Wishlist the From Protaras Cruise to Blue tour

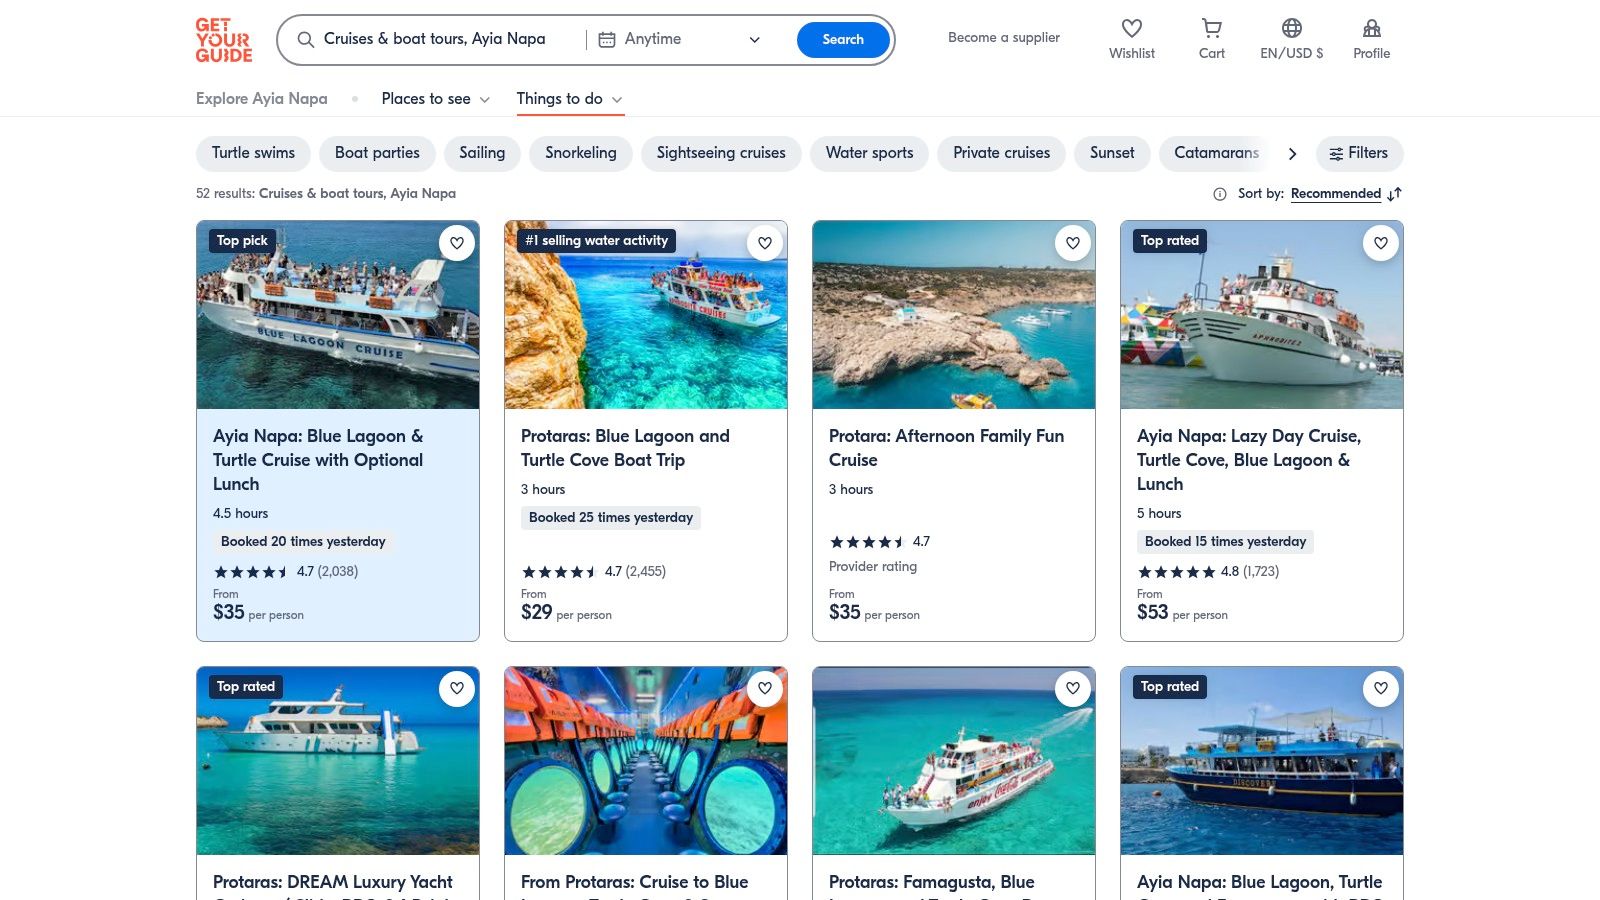coord(765,689)
